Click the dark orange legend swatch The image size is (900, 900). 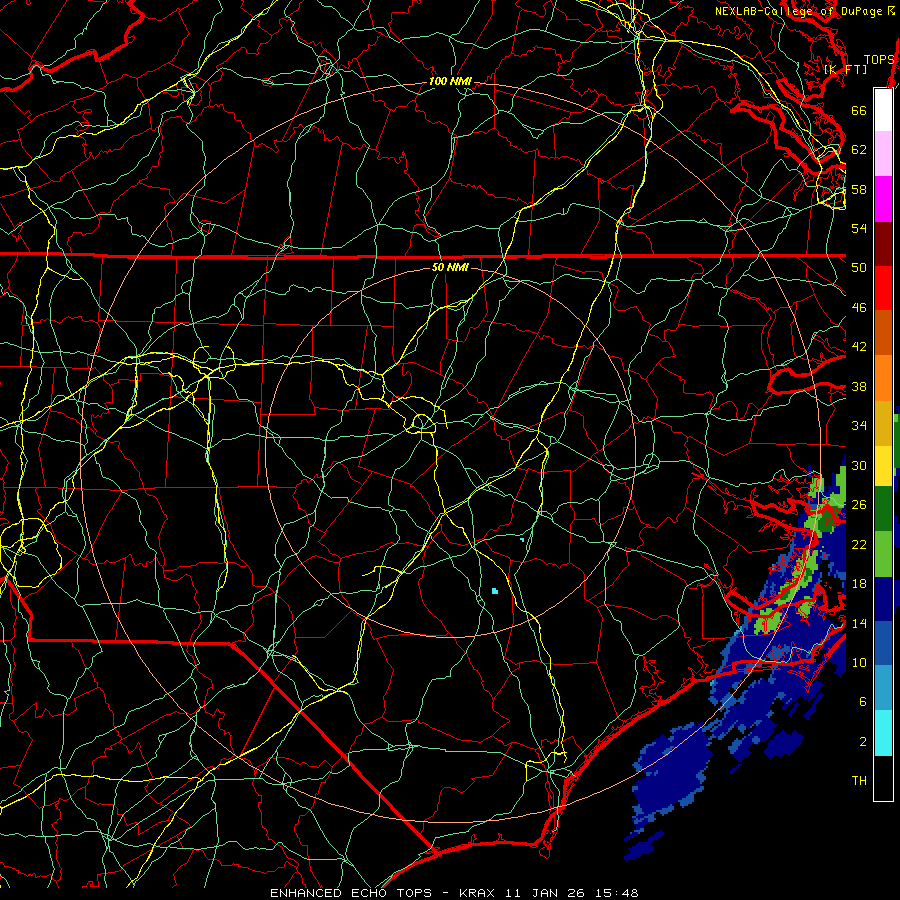pyautogui.click(x=883, y=333)
